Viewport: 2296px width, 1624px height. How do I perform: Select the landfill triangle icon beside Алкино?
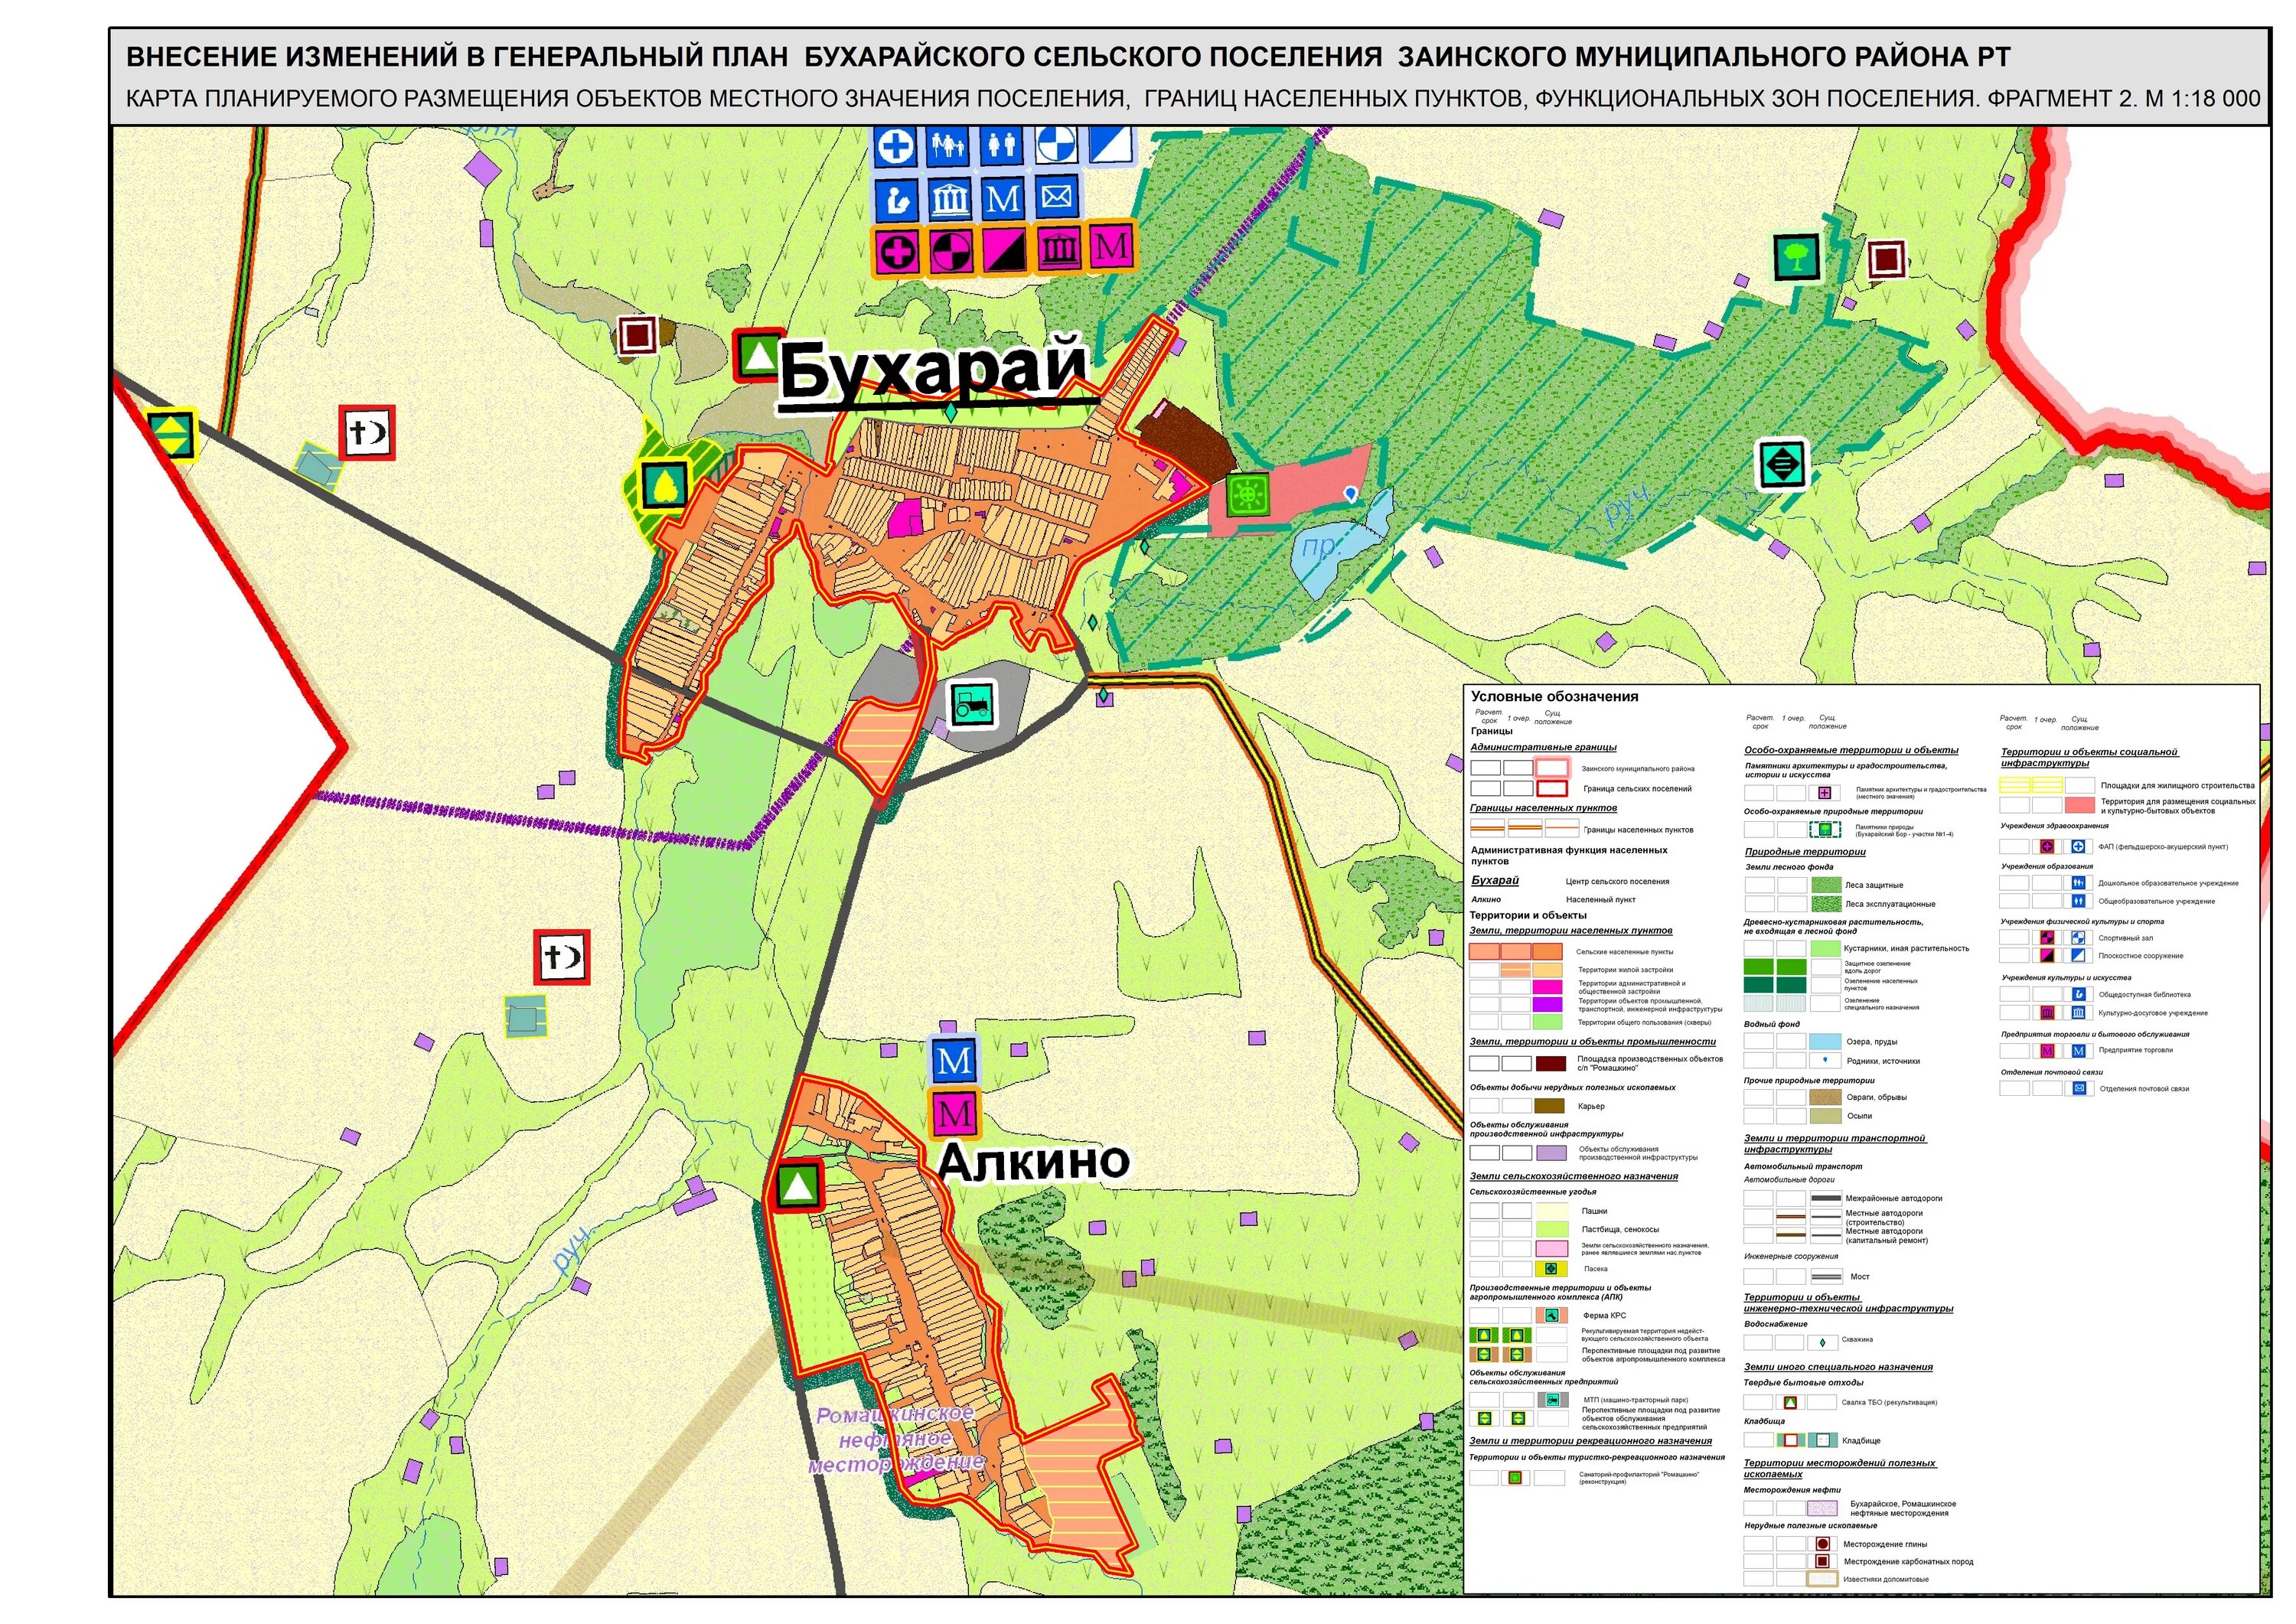click(797, 1186)
